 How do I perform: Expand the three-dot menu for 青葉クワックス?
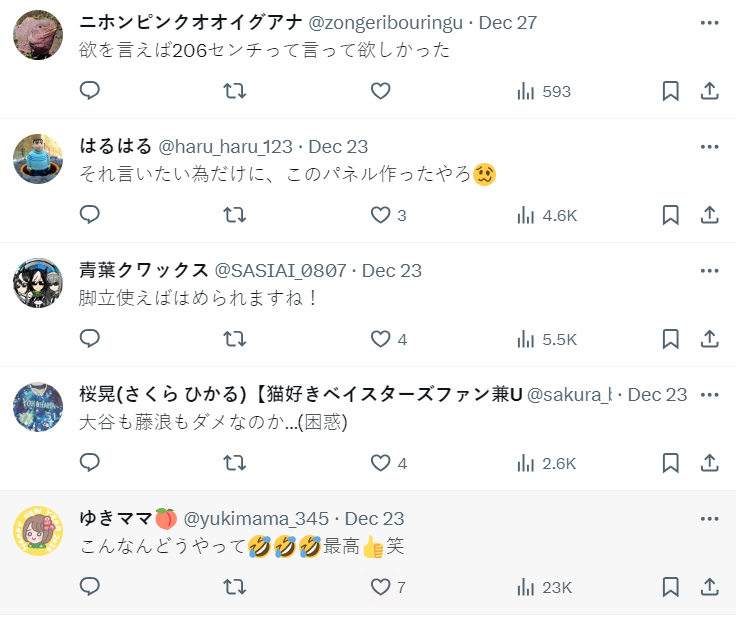coord(709,271)
